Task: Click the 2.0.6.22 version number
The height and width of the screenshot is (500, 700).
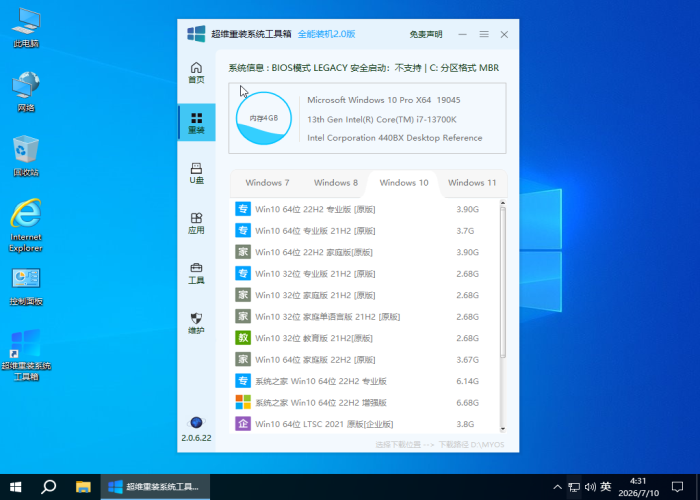Action: (196, 438)
